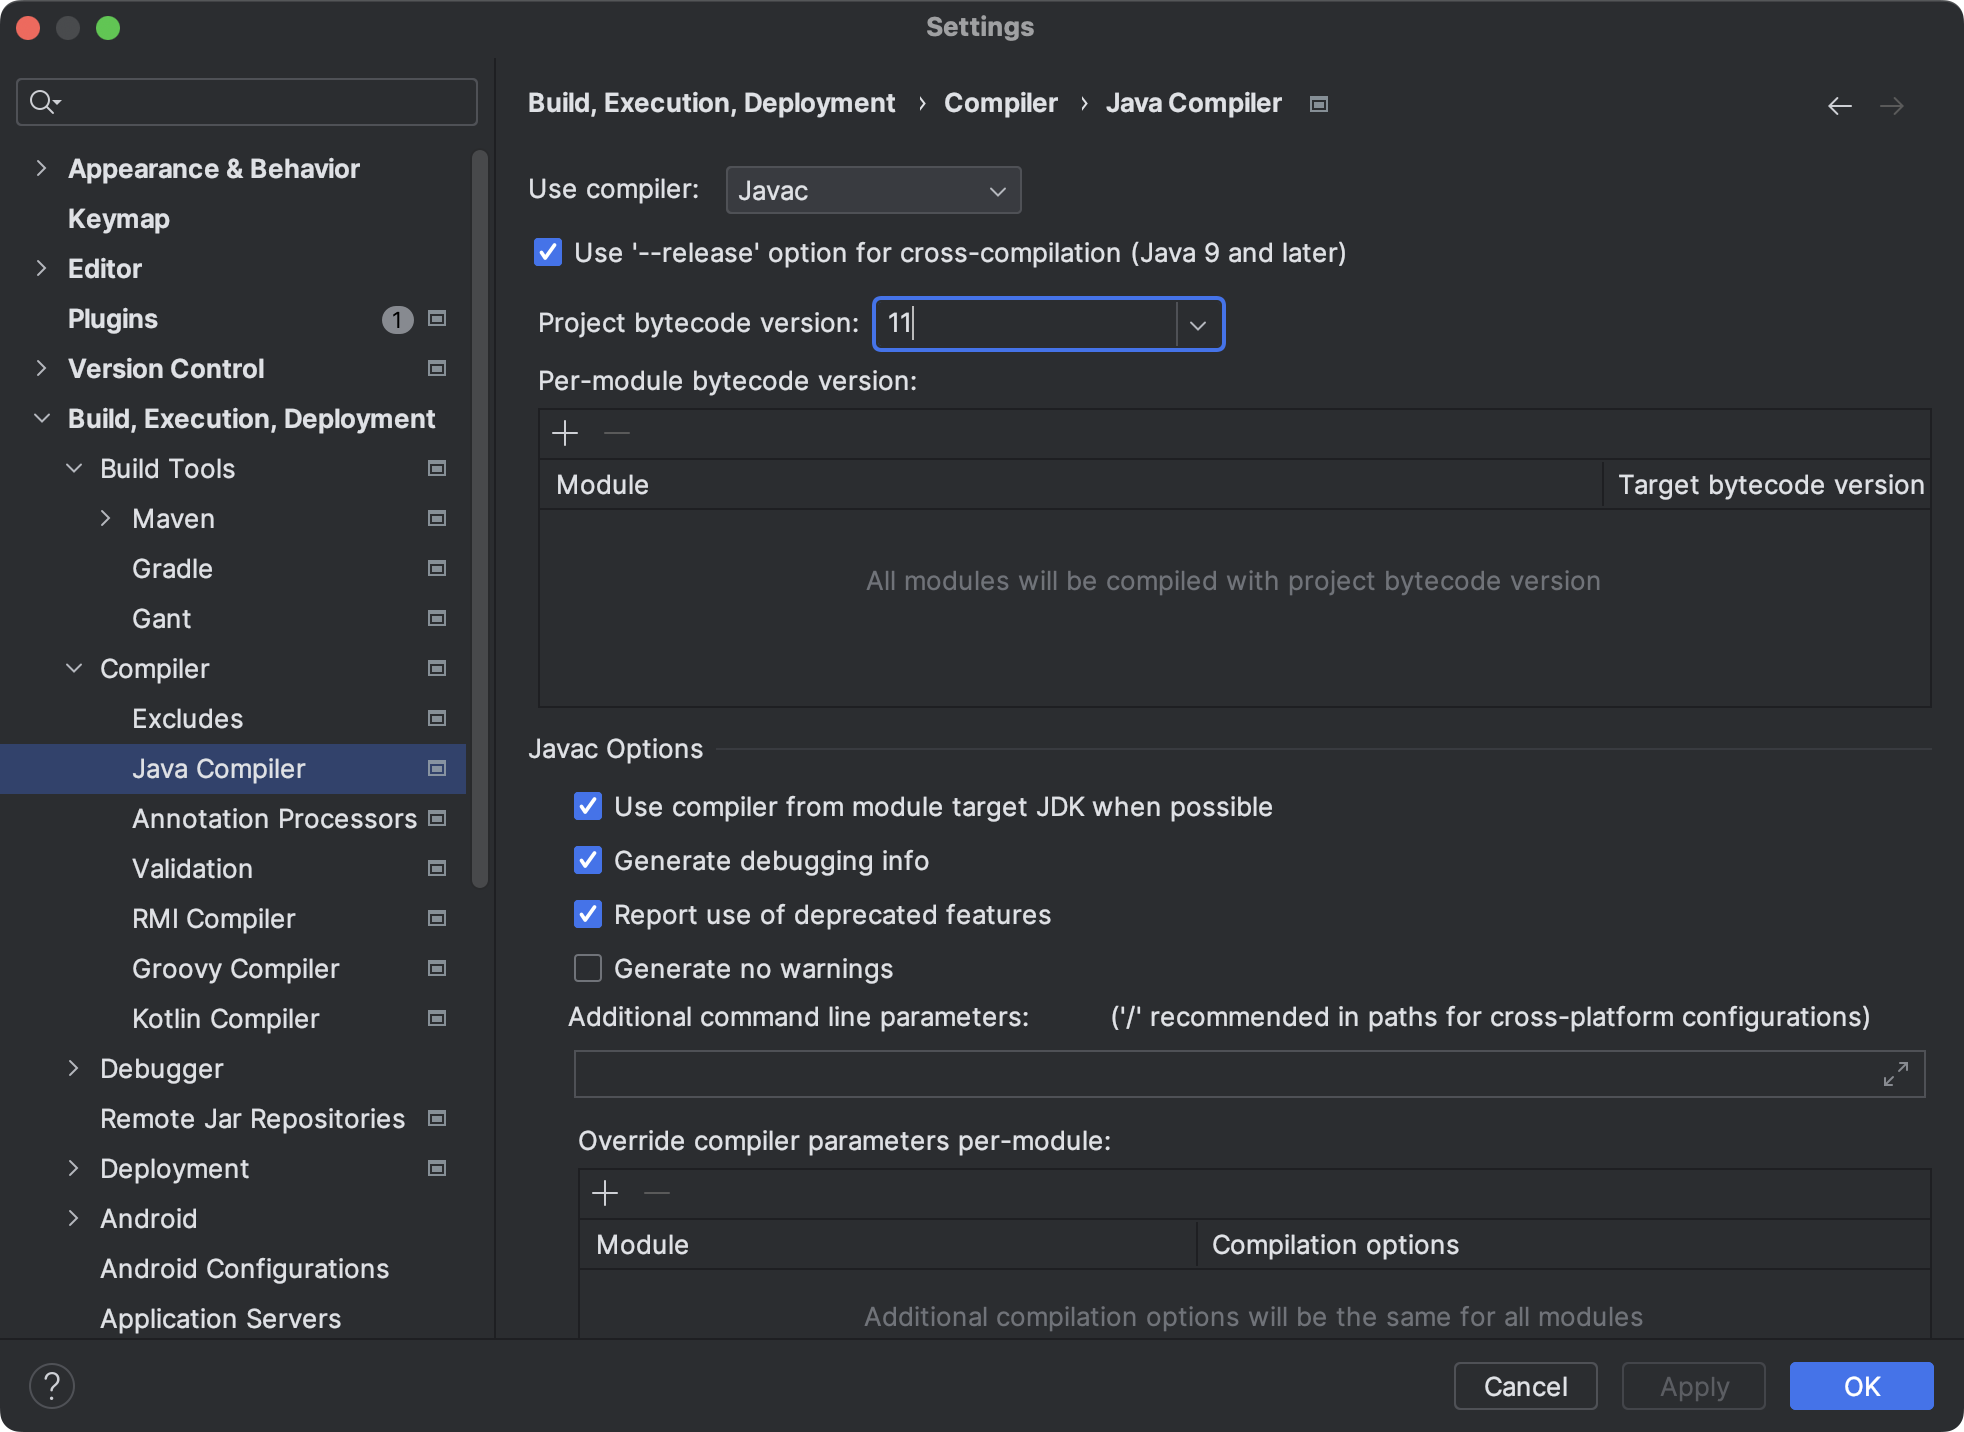Viewport: 1964px width, 1432px height.
Task: Open the Keymap settings page
Action: point(118,219)
